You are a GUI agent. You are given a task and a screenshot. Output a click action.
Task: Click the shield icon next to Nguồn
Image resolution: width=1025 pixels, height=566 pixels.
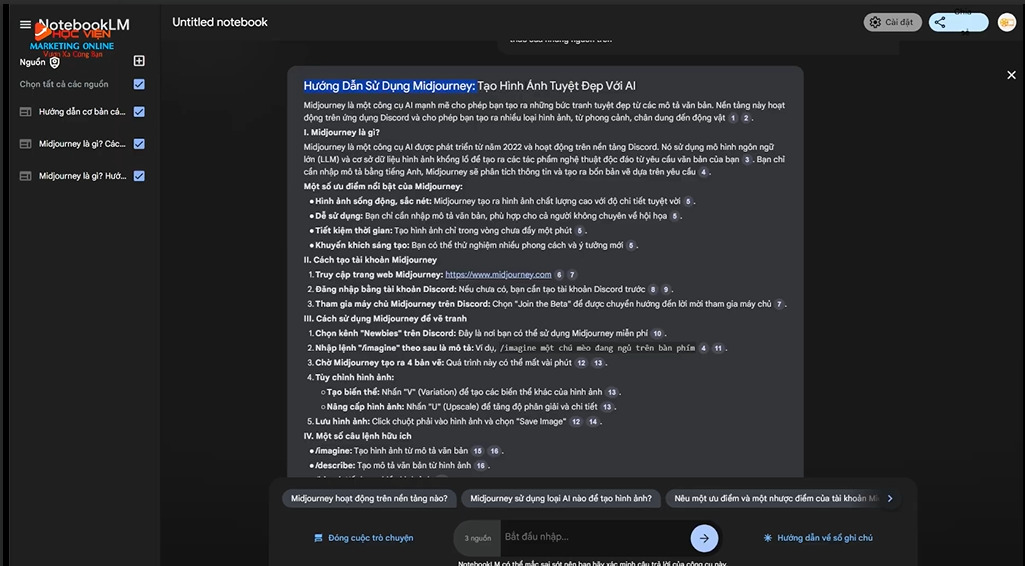pos(55,63)
